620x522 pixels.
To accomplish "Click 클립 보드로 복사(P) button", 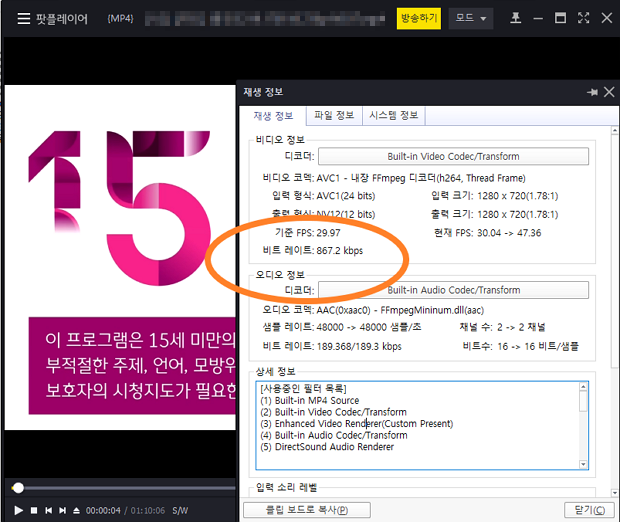I will pyautogui.click(x=307, y=510).
